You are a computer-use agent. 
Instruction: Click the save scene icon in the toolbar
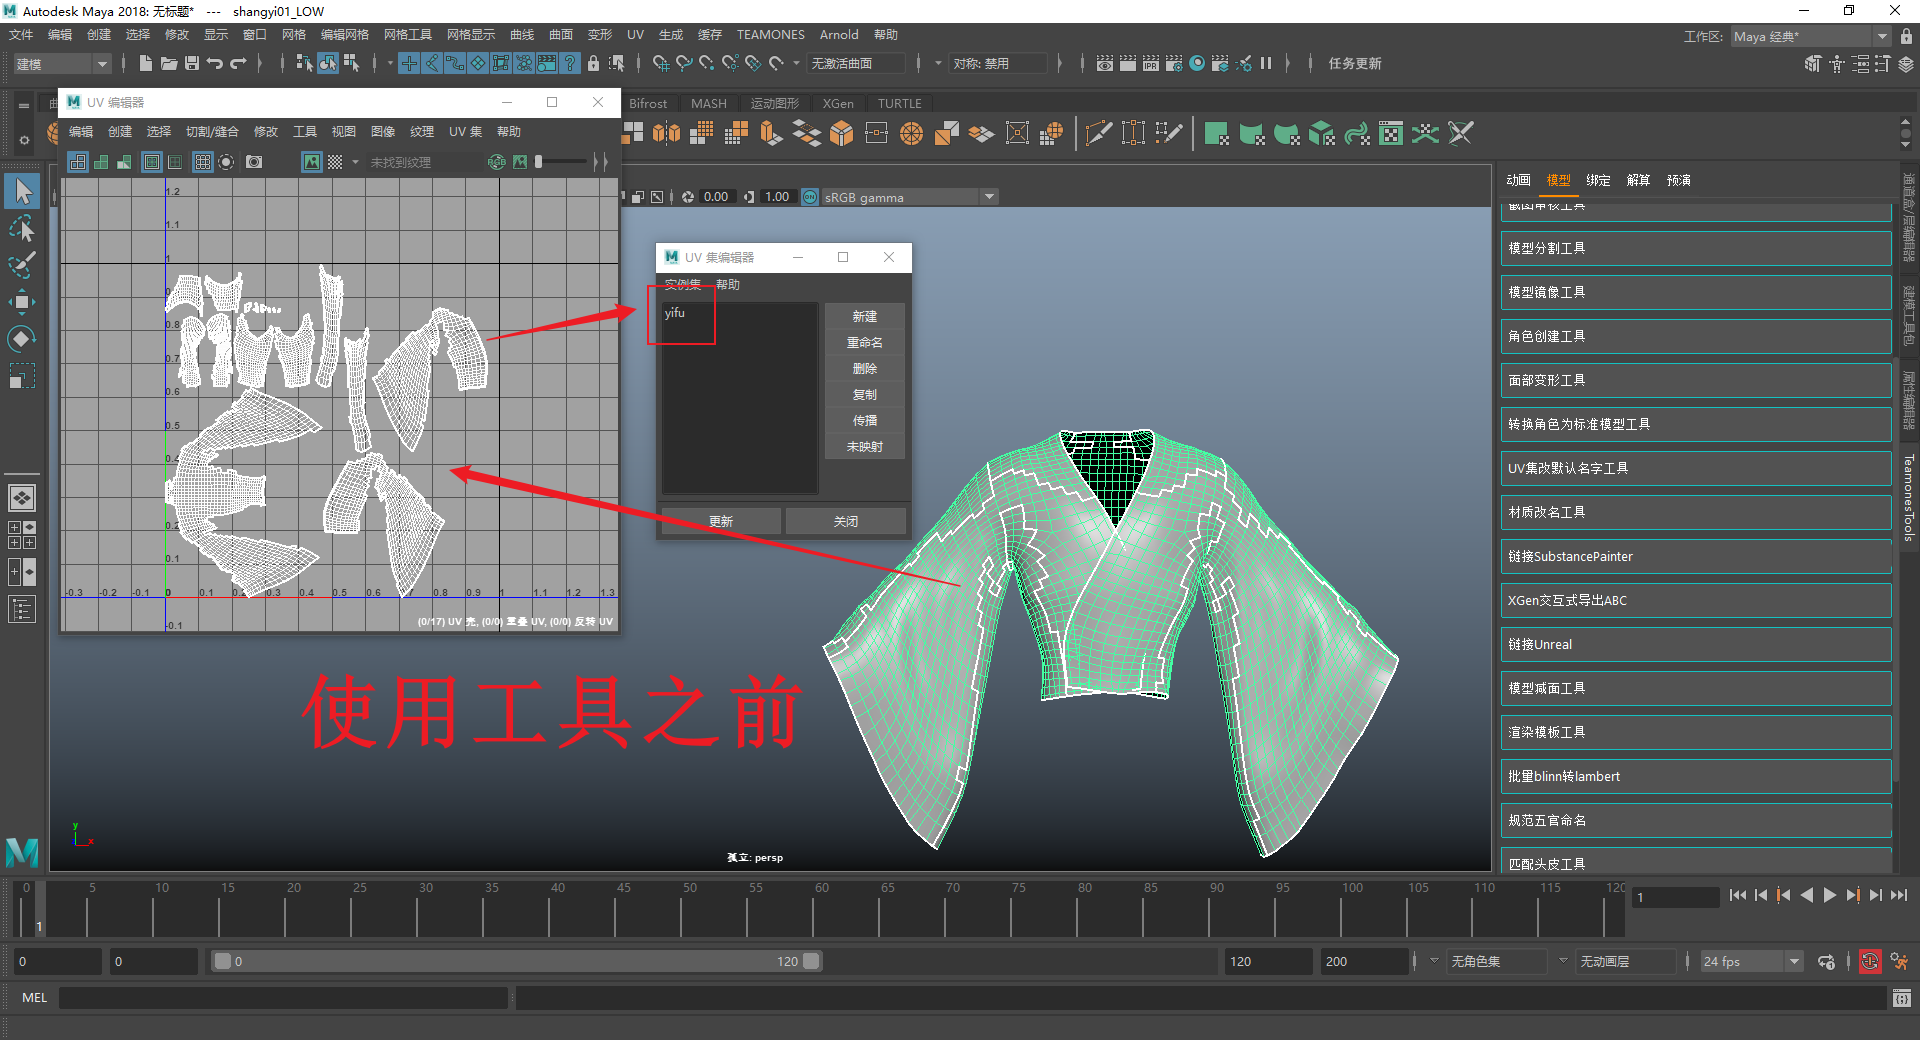pyautogui.click(x=191, y=63)
